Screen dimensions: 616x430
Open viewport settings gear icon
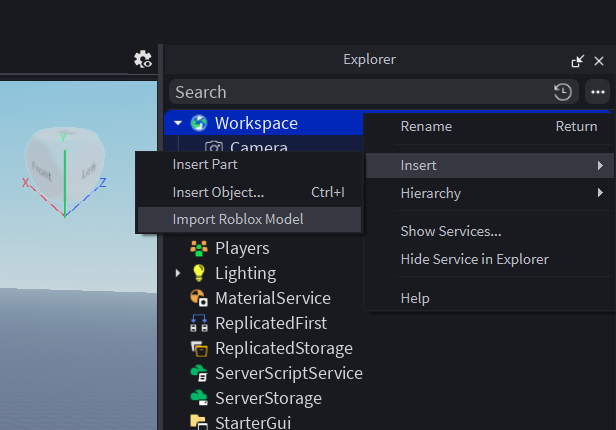tap(143, 60)
